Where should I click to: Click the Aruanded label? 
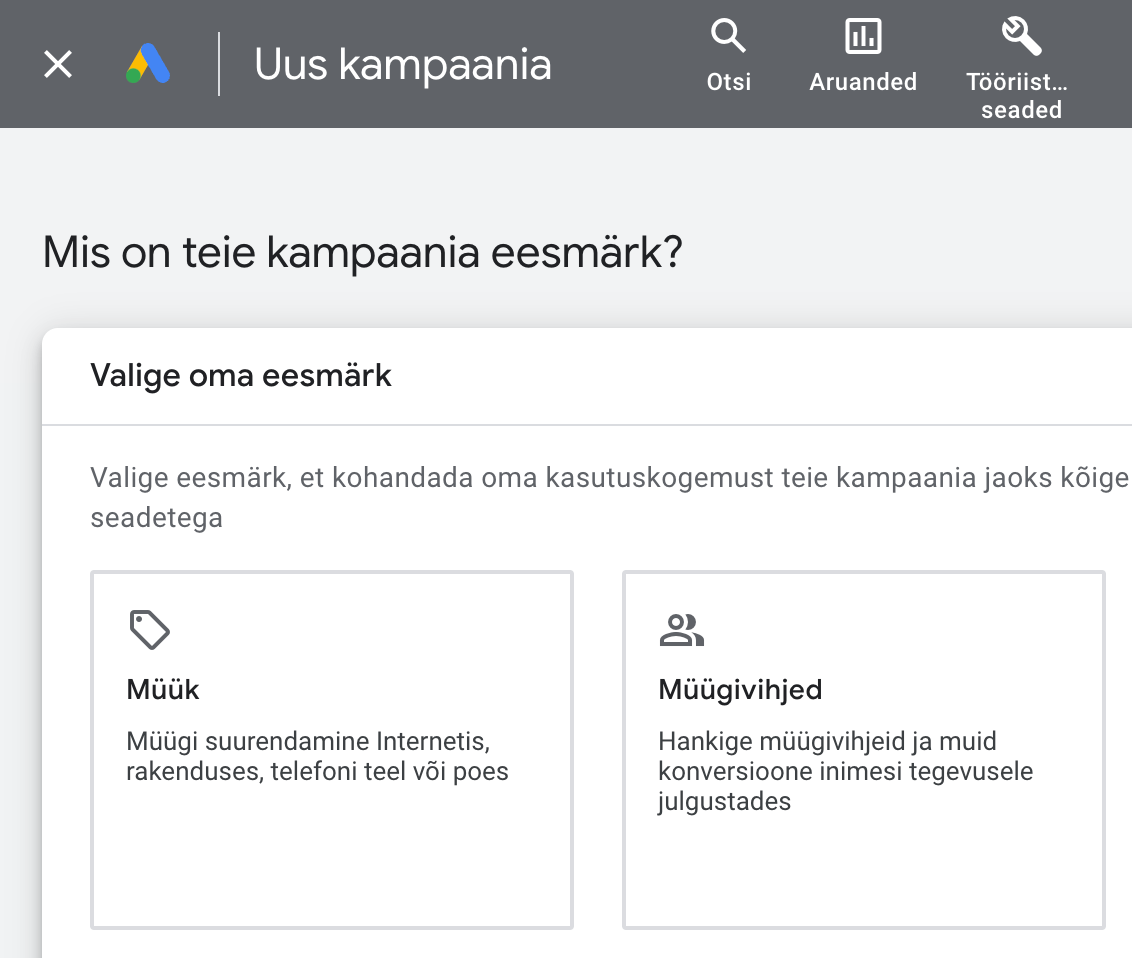(x=862, y=82)
